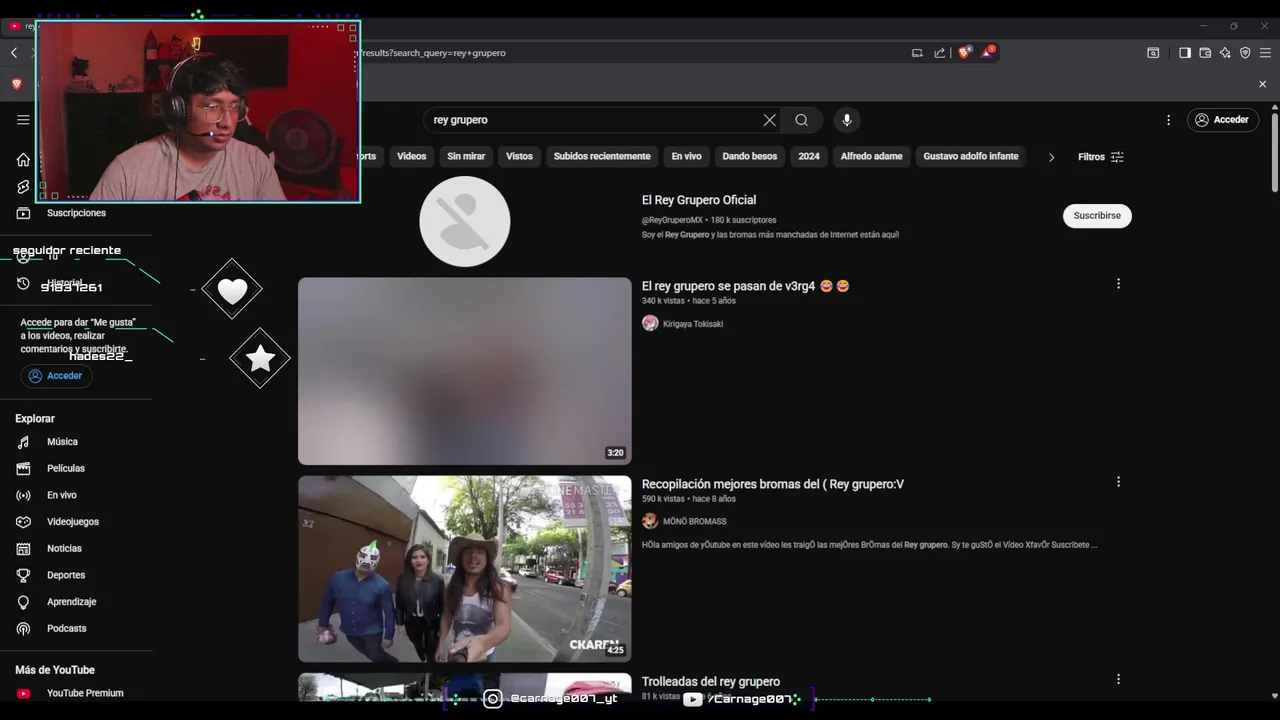Screen dimensions: 1280x720
Task: Click the magnifying glass search button
Action: 802,120
